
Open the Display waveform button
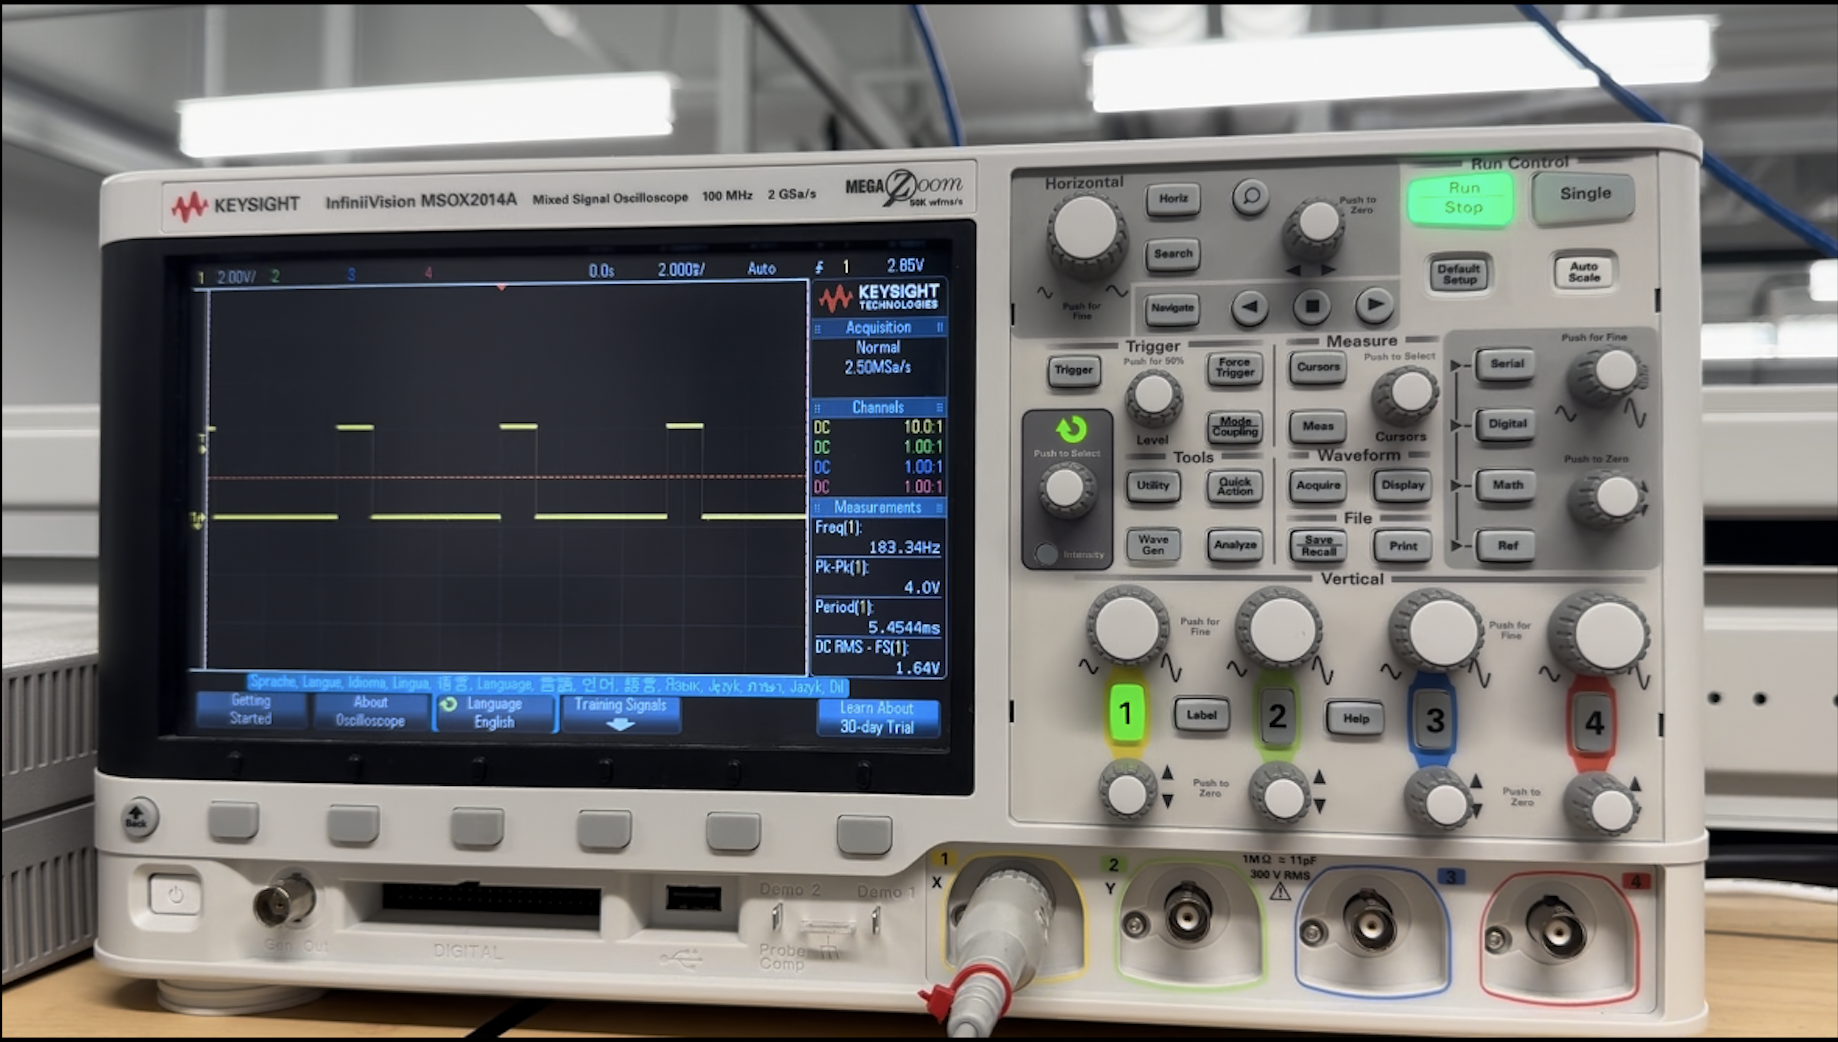pos(1402,485)
